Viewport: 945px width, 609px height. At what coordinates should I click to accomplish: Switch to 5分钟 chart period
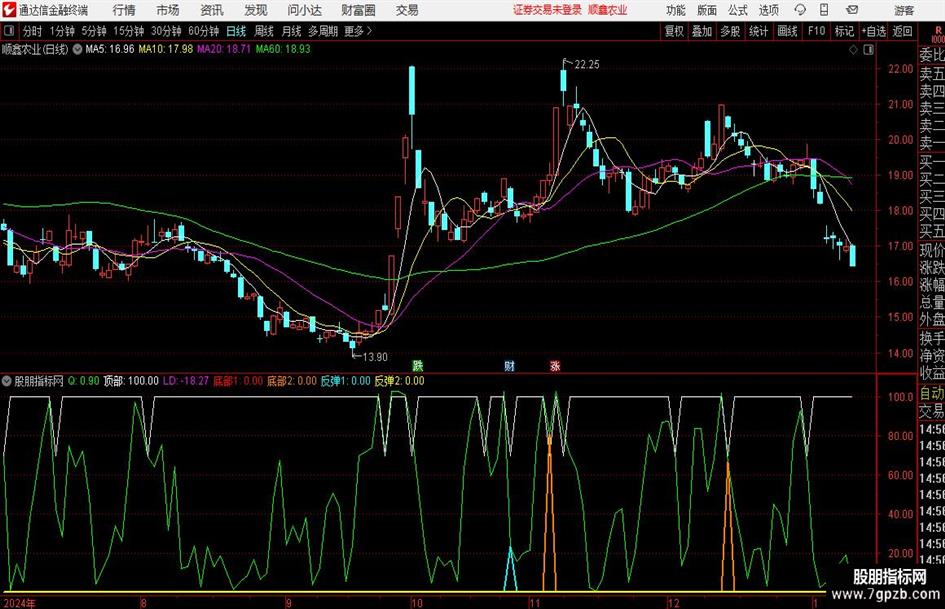coord(93,31)
